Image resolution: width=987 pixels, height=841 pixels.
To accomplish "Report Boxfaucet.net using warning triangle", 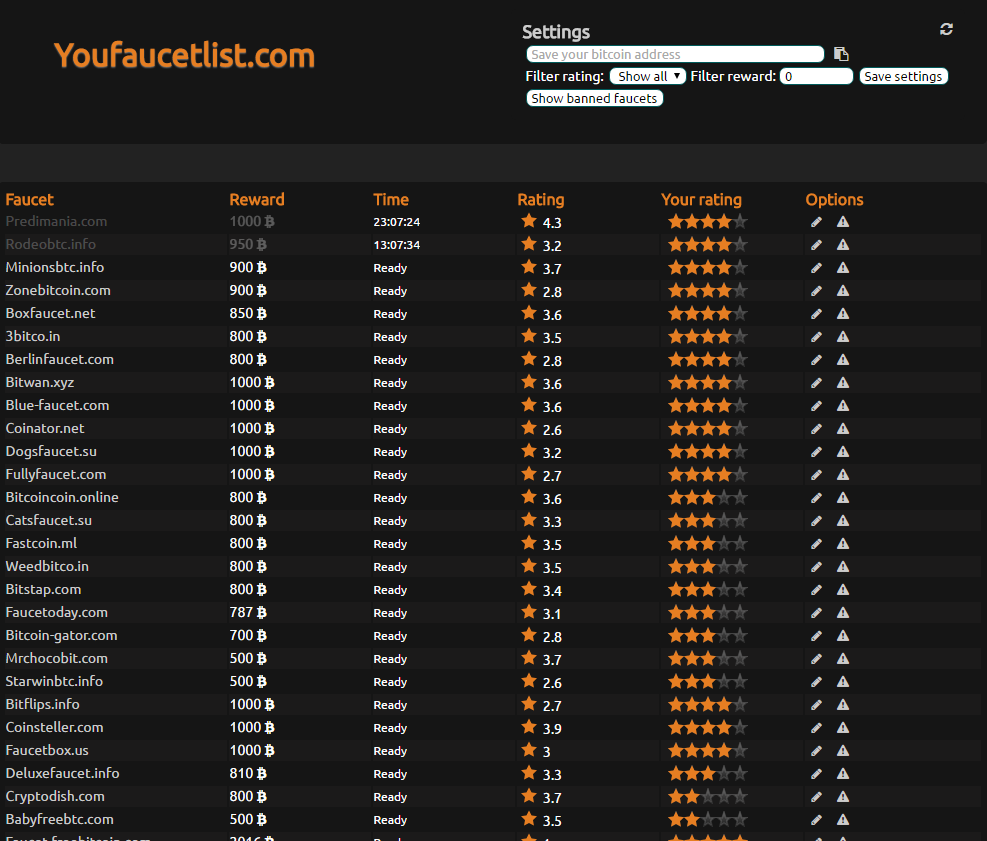I will coord(843,313).
